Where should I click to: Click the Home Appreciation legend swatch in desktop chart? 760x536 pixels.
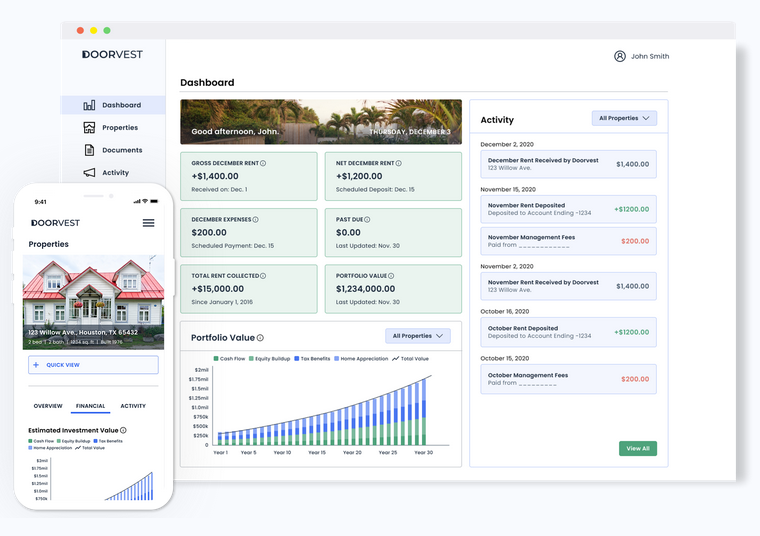tap(336, 359)
